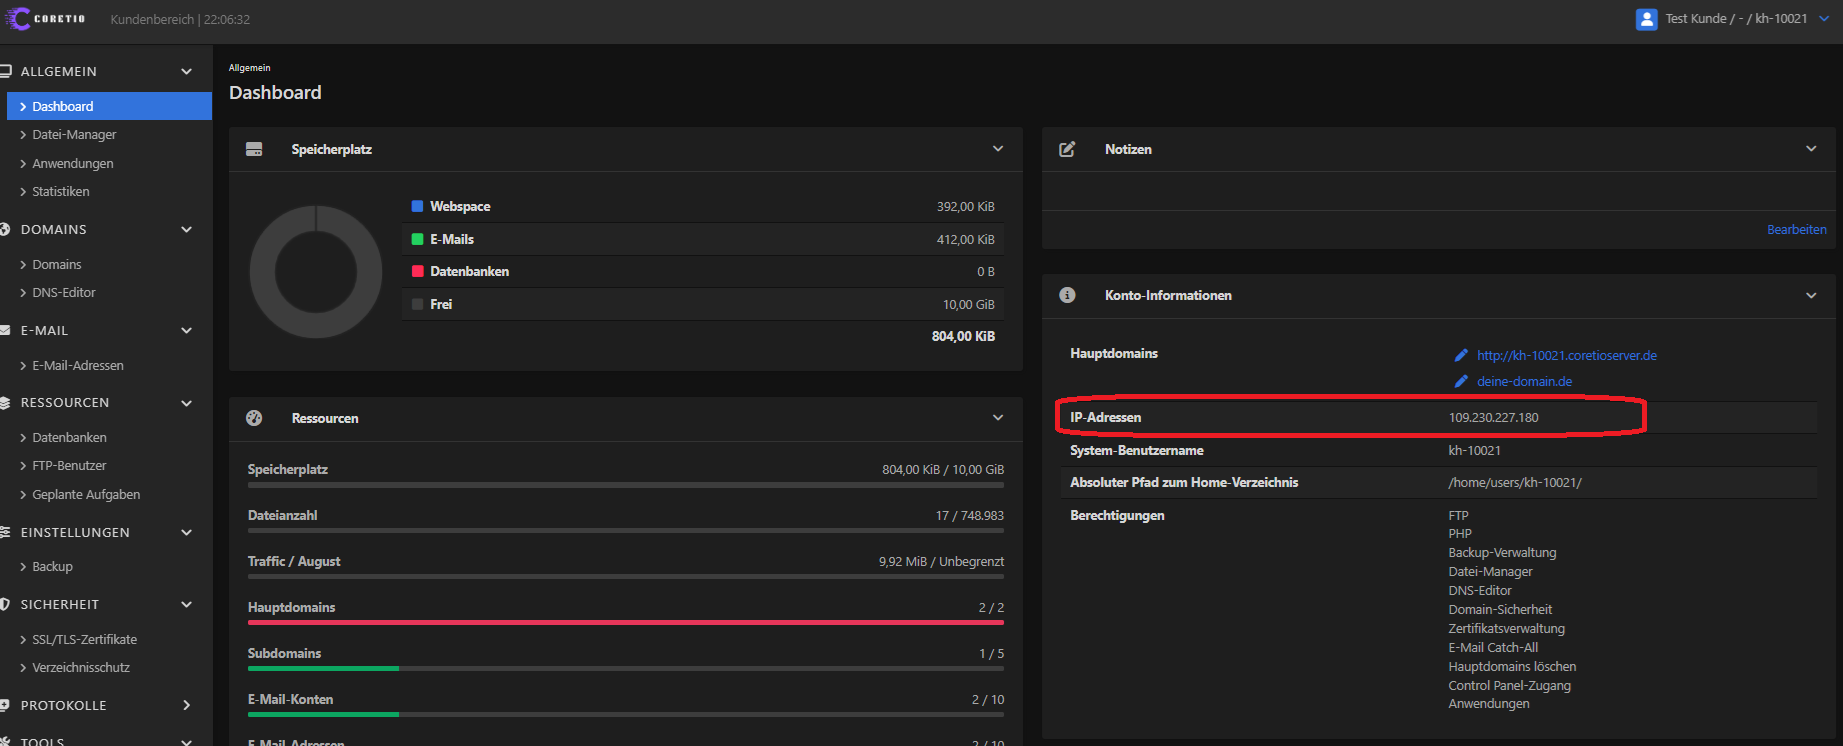
Task: Collapse the Ressourcen panel chevron
Action: (998, 417)
